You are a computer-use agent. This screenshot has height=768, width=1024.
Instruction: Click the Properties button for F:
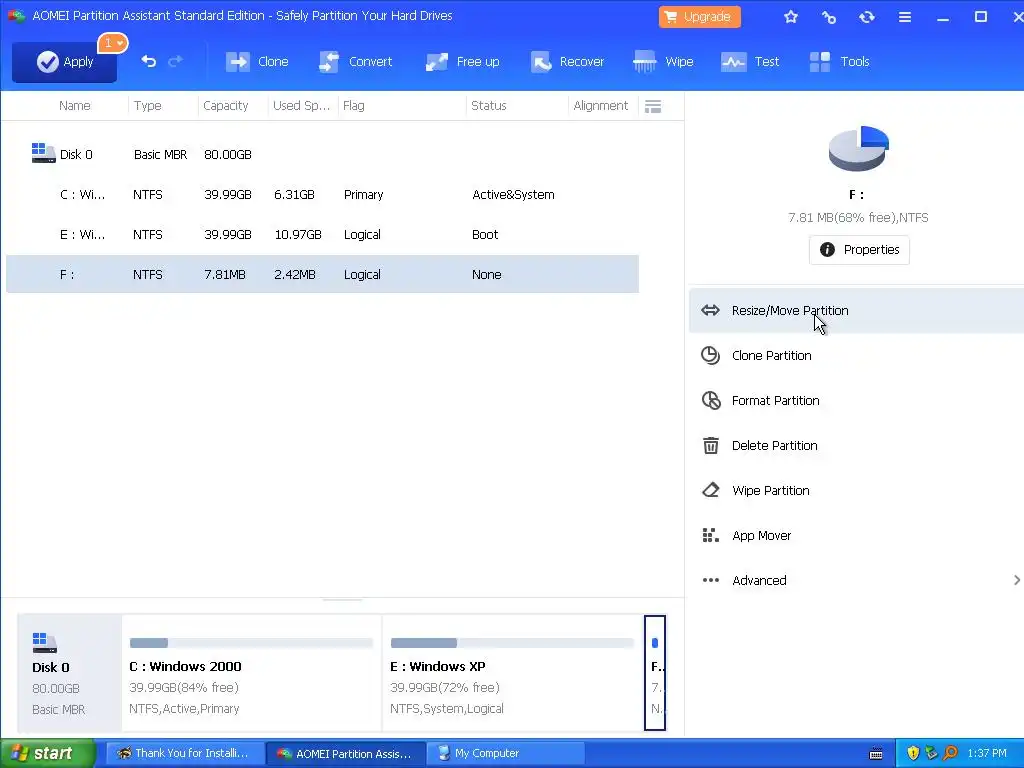pyautogui.click(x=859, y=249)
